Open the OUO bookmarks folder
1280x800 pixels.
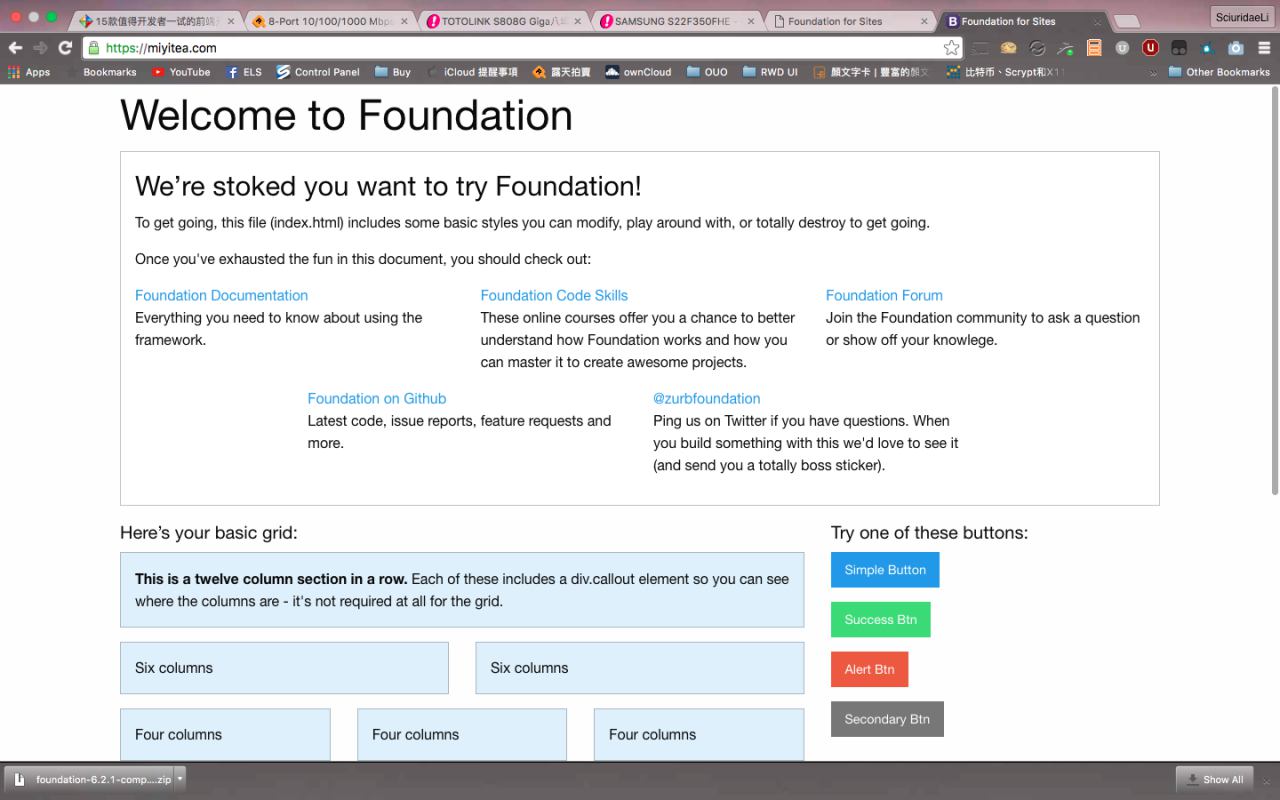pyautogui.click(x=707, y=72)
